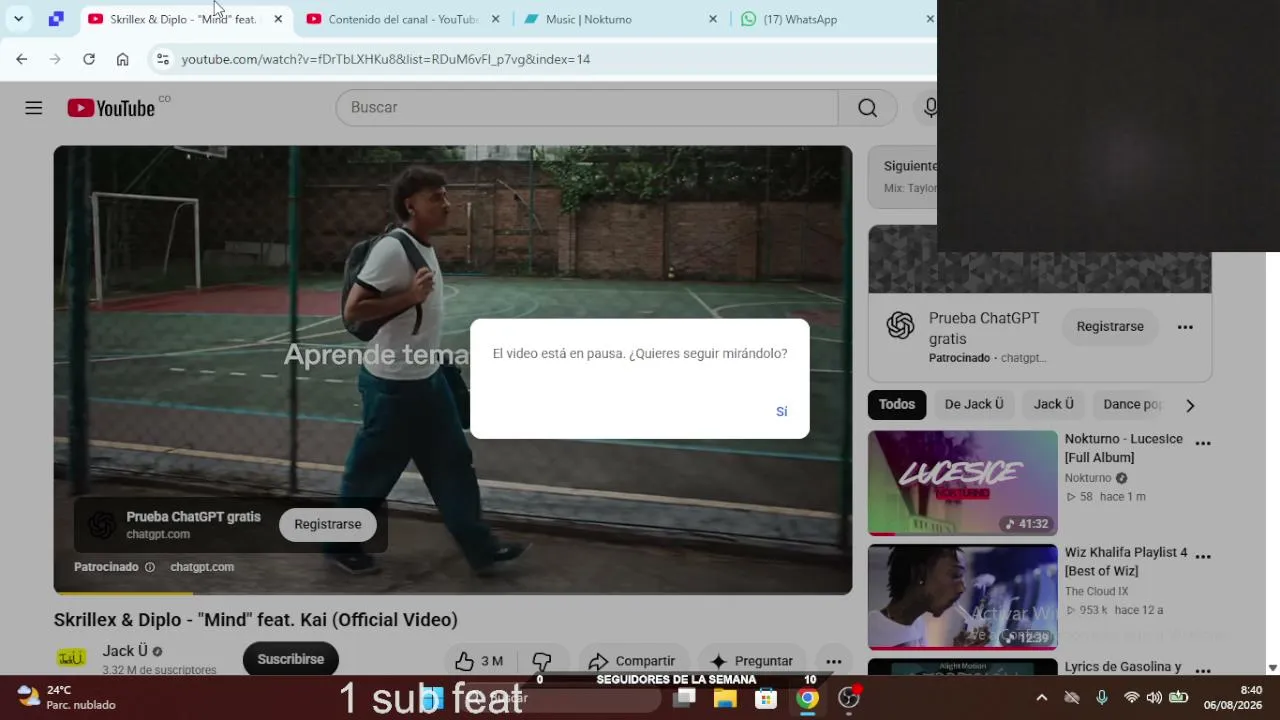Click the Nokturno - LucesIce [Full Album] title

point(1124,448)
